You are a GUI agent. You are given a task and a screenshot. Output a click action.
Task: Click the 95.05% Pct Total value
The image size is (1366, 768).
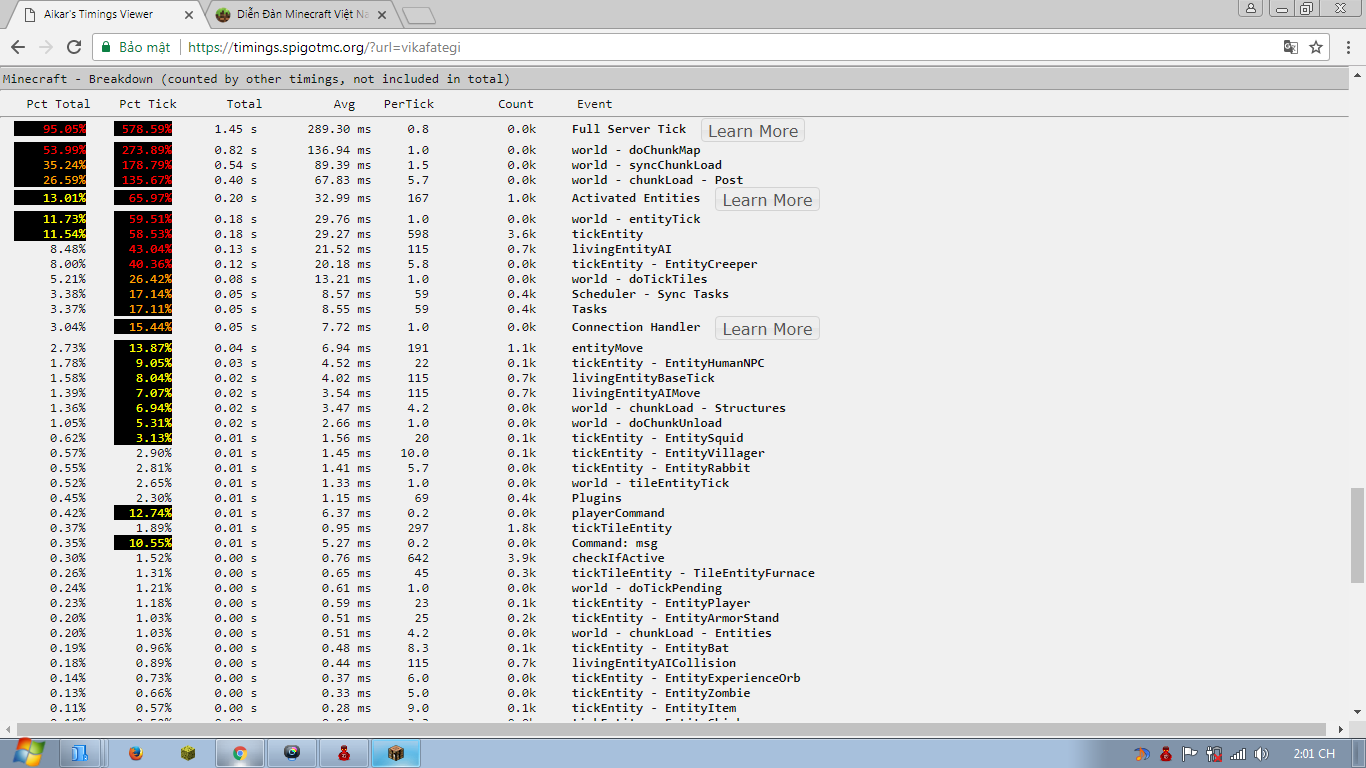(x=64, y=129)
